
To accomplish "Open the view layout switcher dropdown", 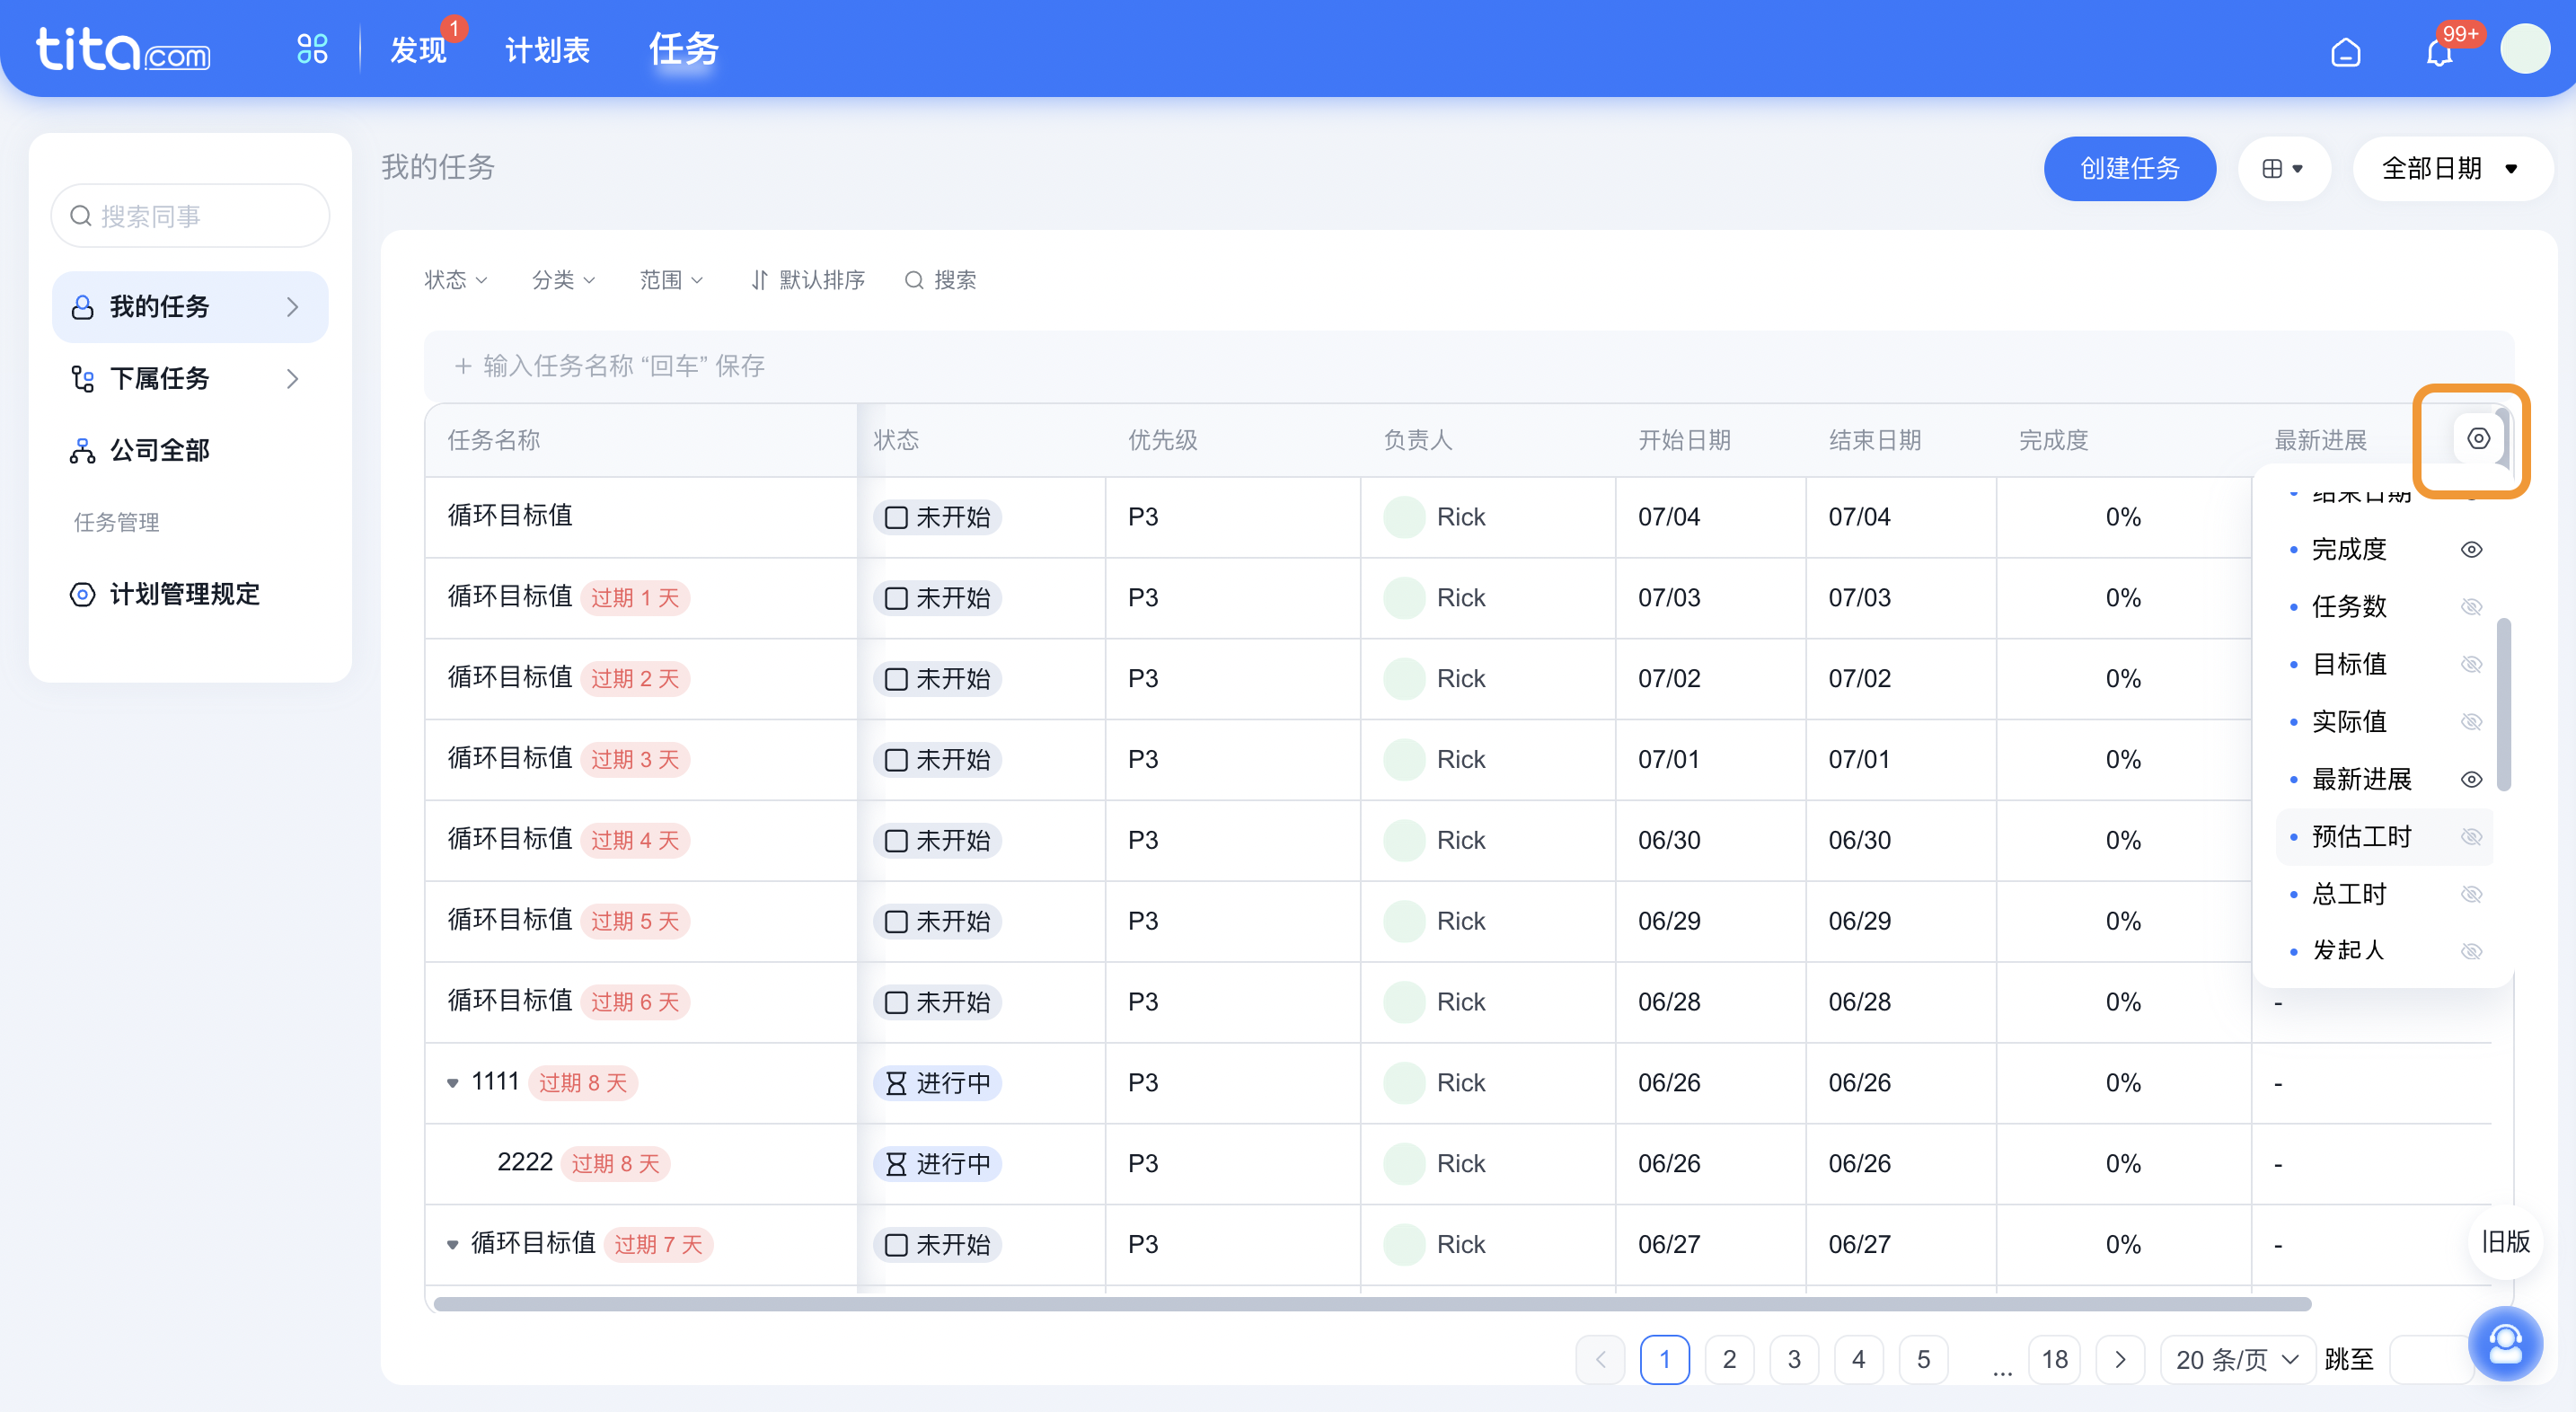I will coord(2283,168).
